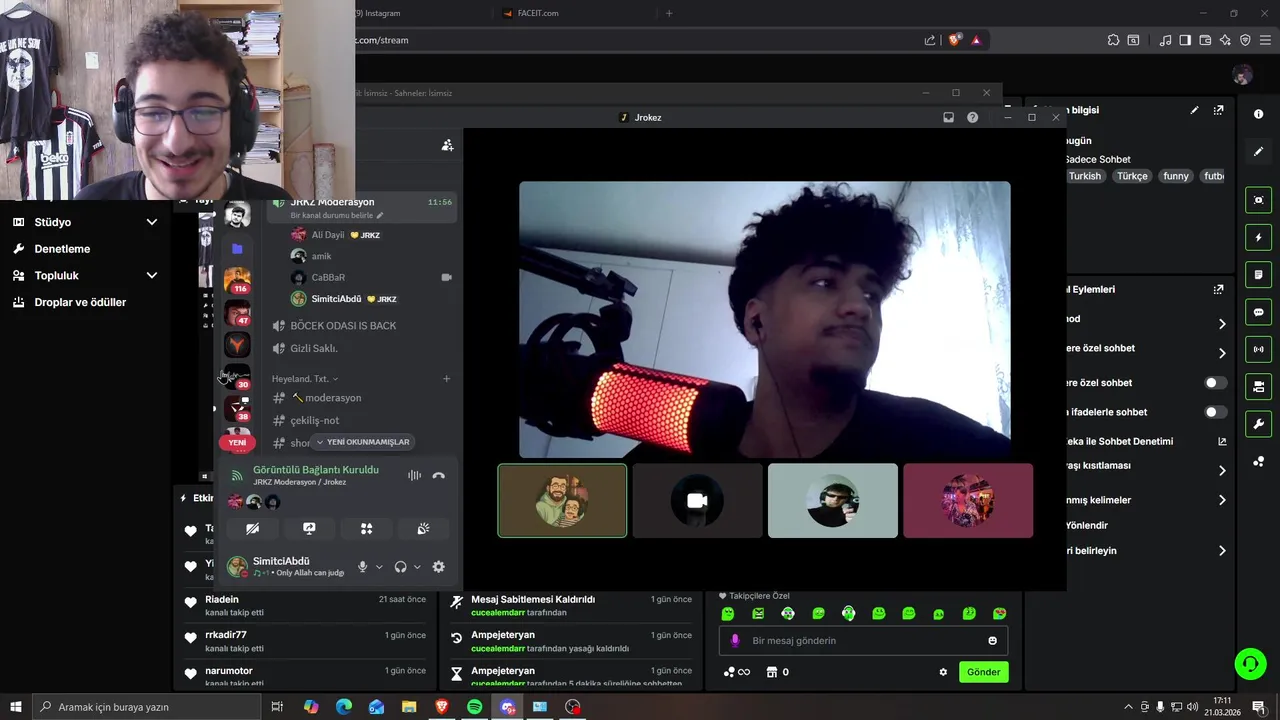Pop out the stream info panel

click(1218, 110)
